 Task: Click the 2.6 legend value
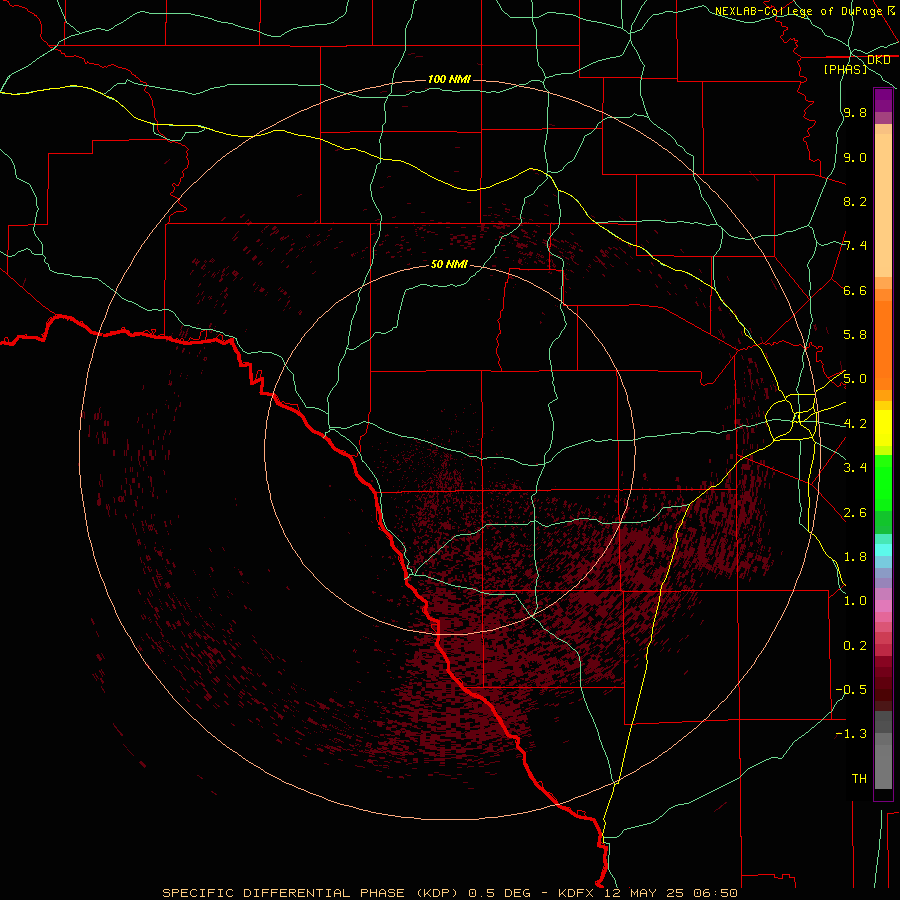click(x=855, y=513)
